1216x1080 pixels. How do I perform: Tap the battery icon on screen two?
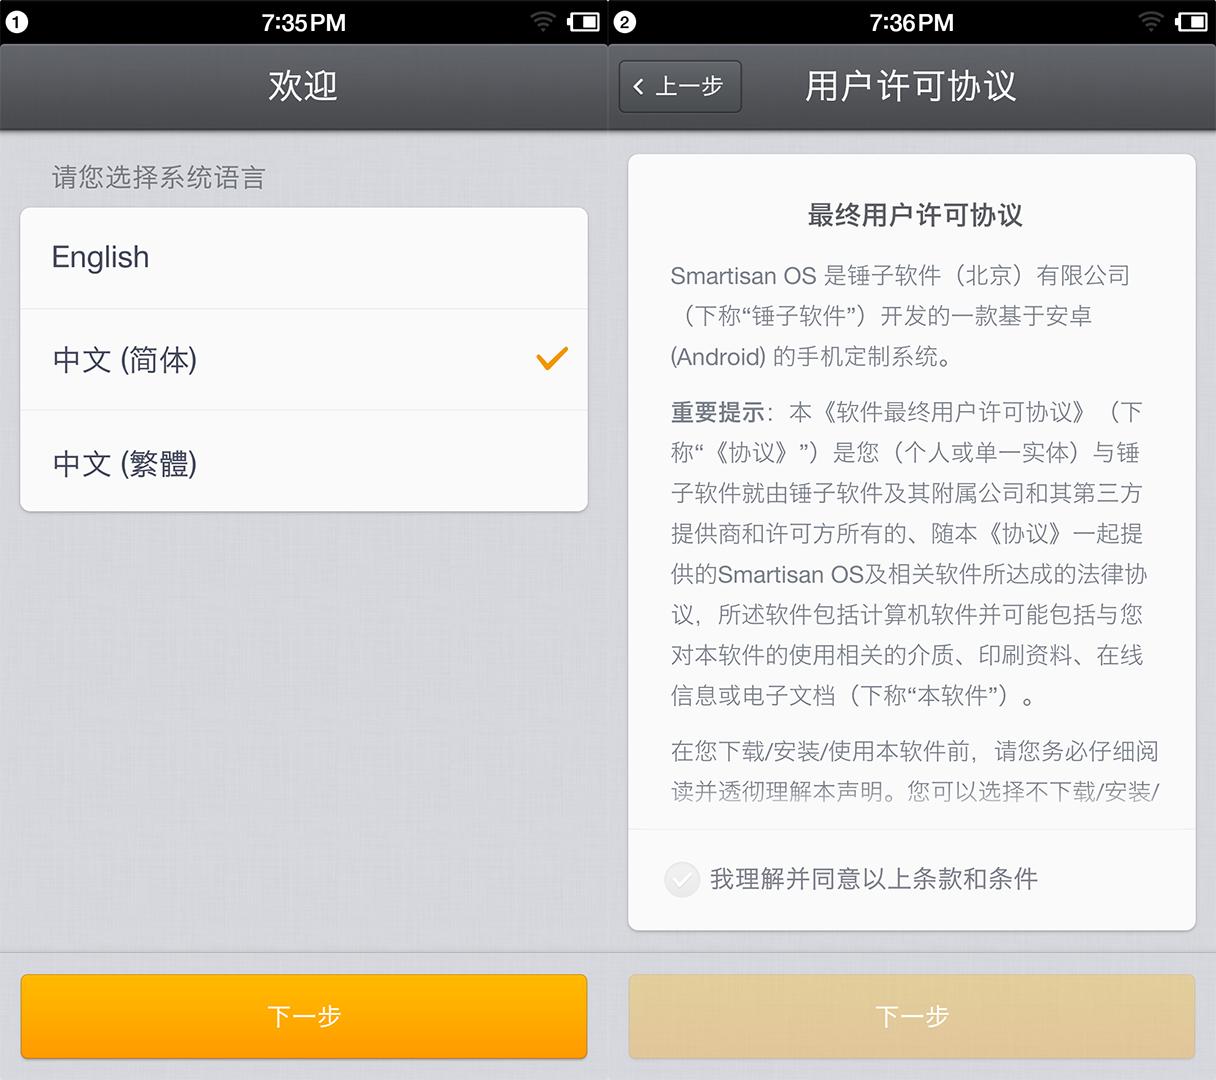tap(1192, 22)
